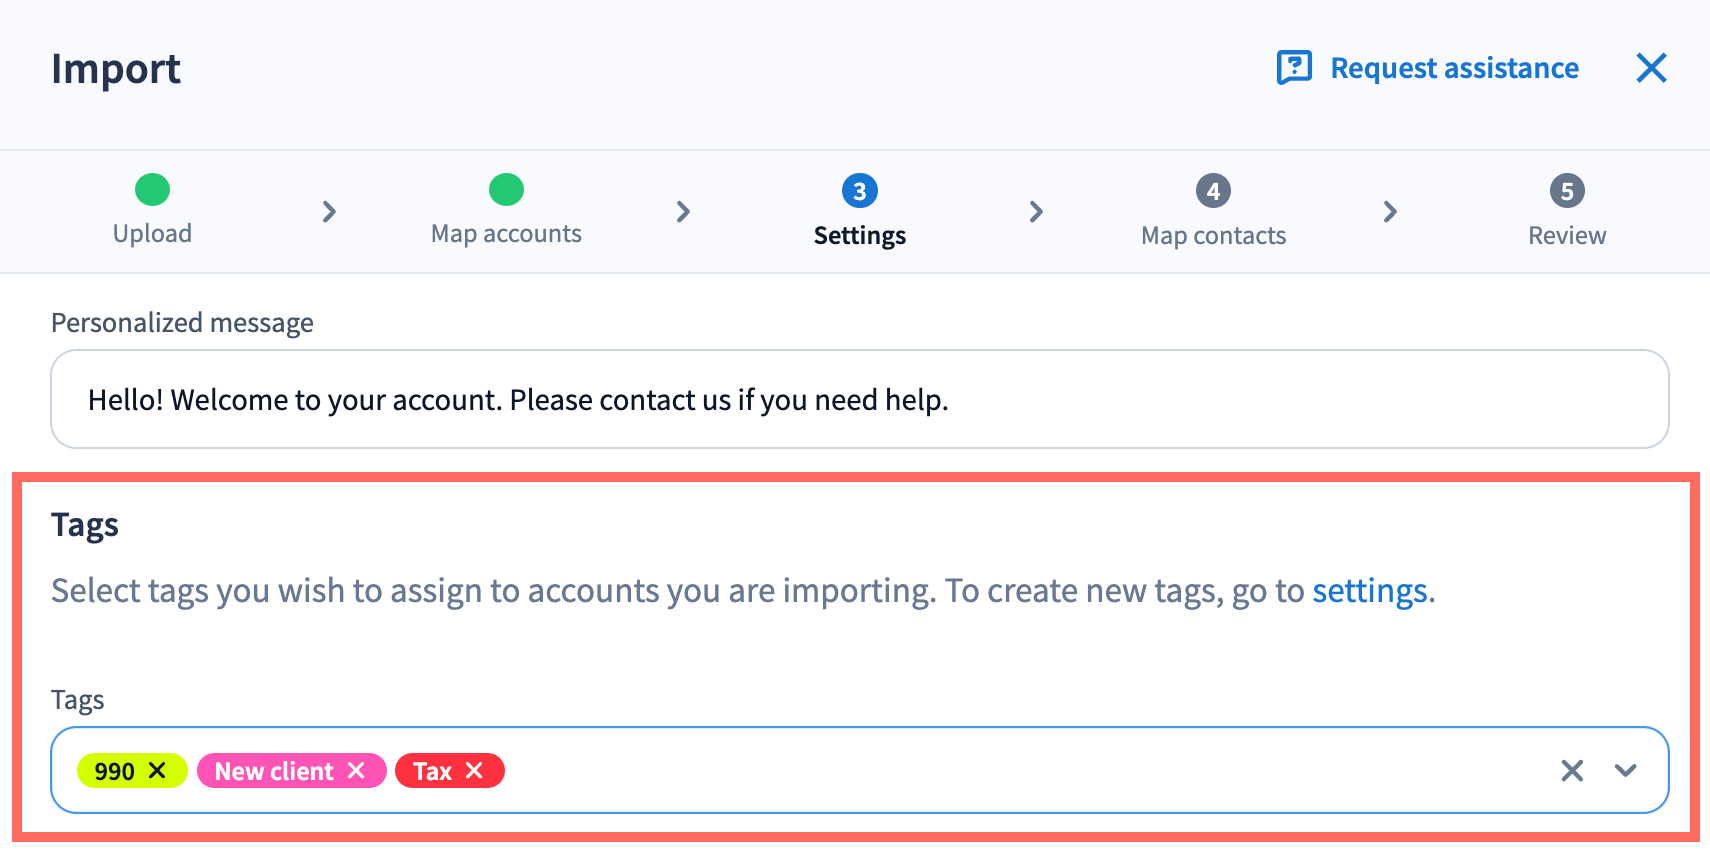Click inside the Tags selection field
This screenshot has height=866, width=1710.
1000,770
